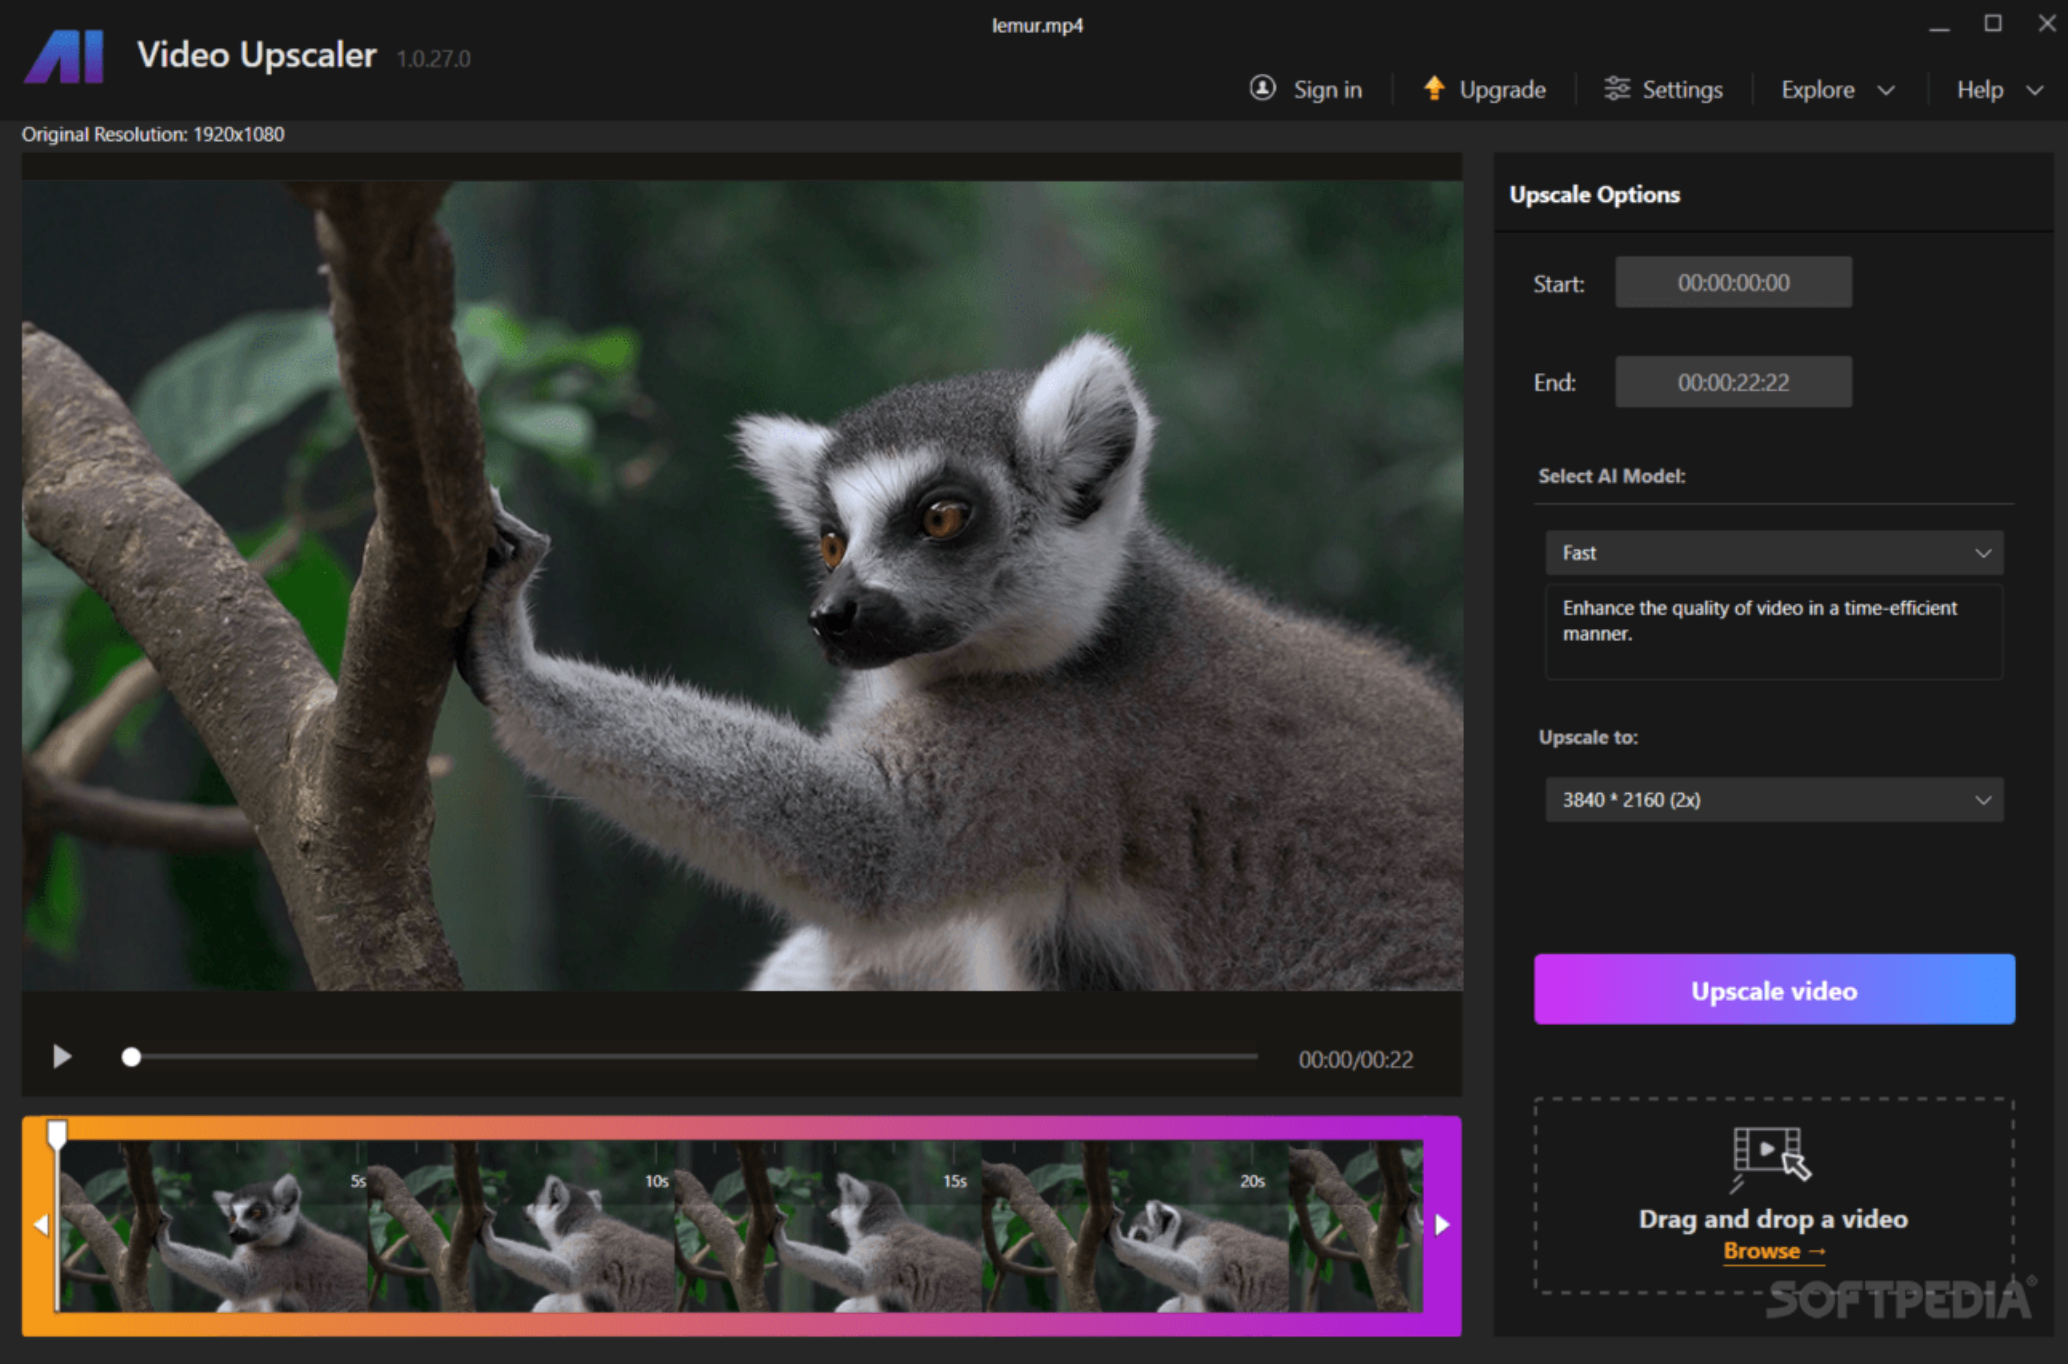Click the AI Video Upscaler logo
2068x1364 pixels.
point(62,59)
